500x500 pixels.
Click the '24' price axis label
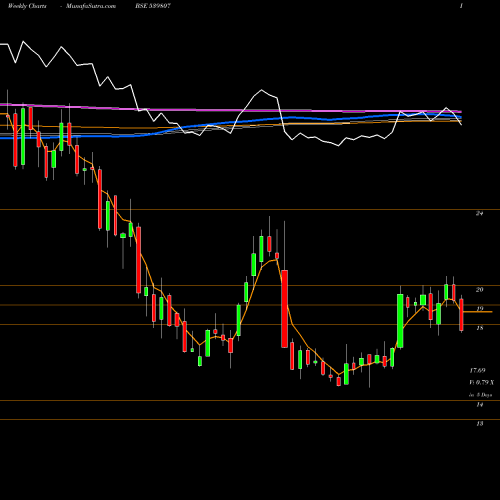point(480,213)
